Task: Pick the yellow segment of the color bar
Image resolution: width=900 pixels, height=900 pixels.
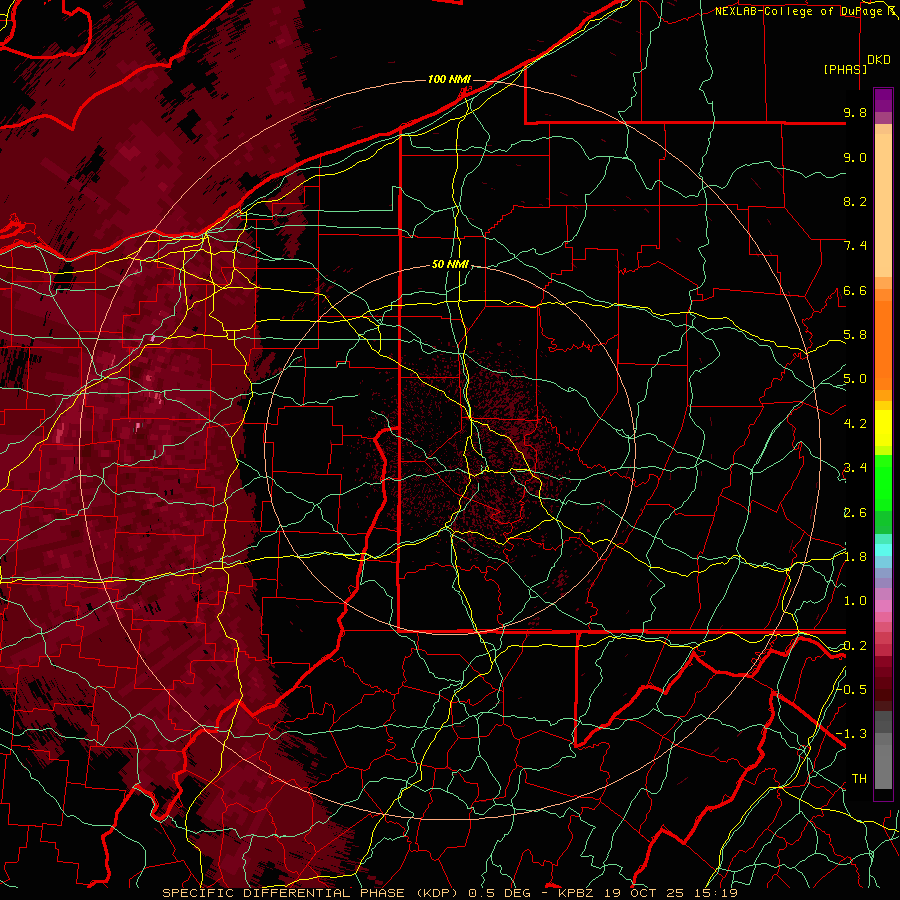Action: [x=883, y=428]
